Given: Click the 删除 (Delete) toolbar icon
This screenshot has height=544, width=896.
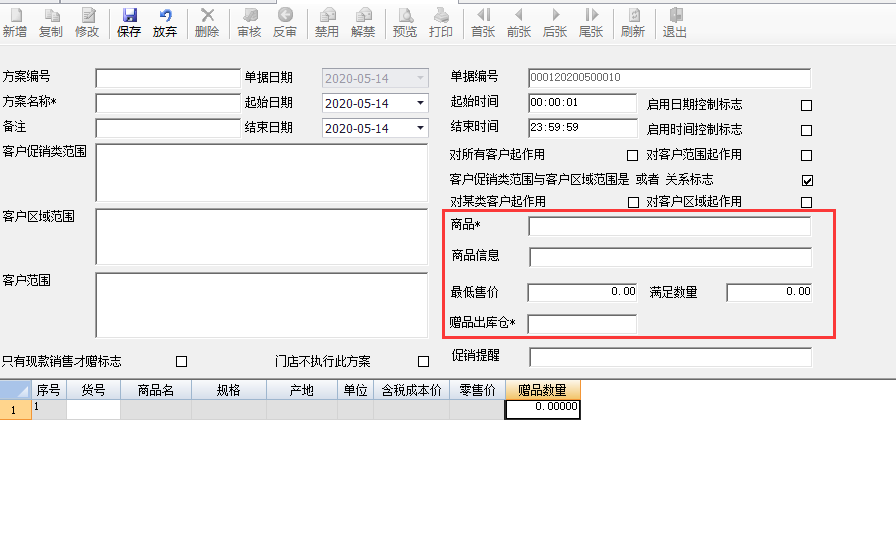Looking at the screenshot, I should (207, 23).
